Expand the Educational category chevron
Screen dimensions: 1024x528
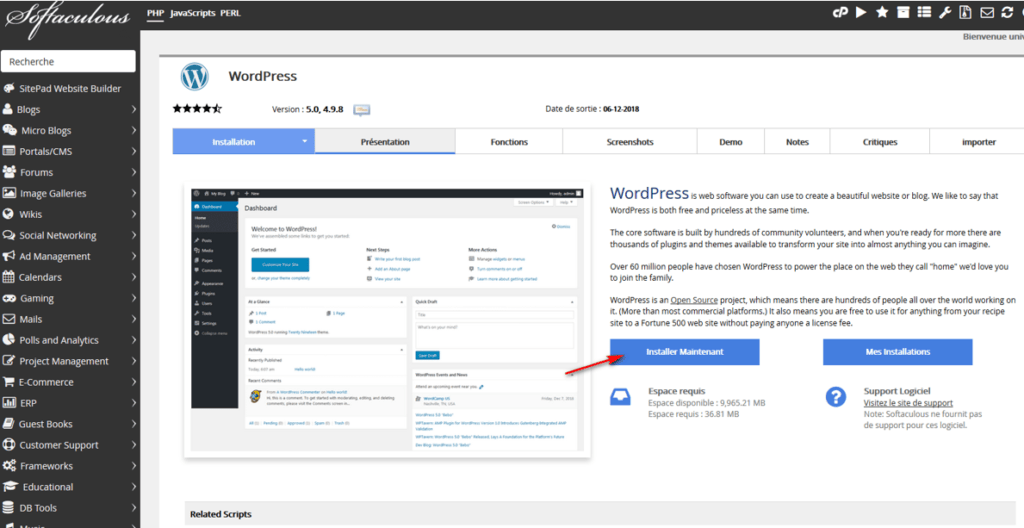134,486
